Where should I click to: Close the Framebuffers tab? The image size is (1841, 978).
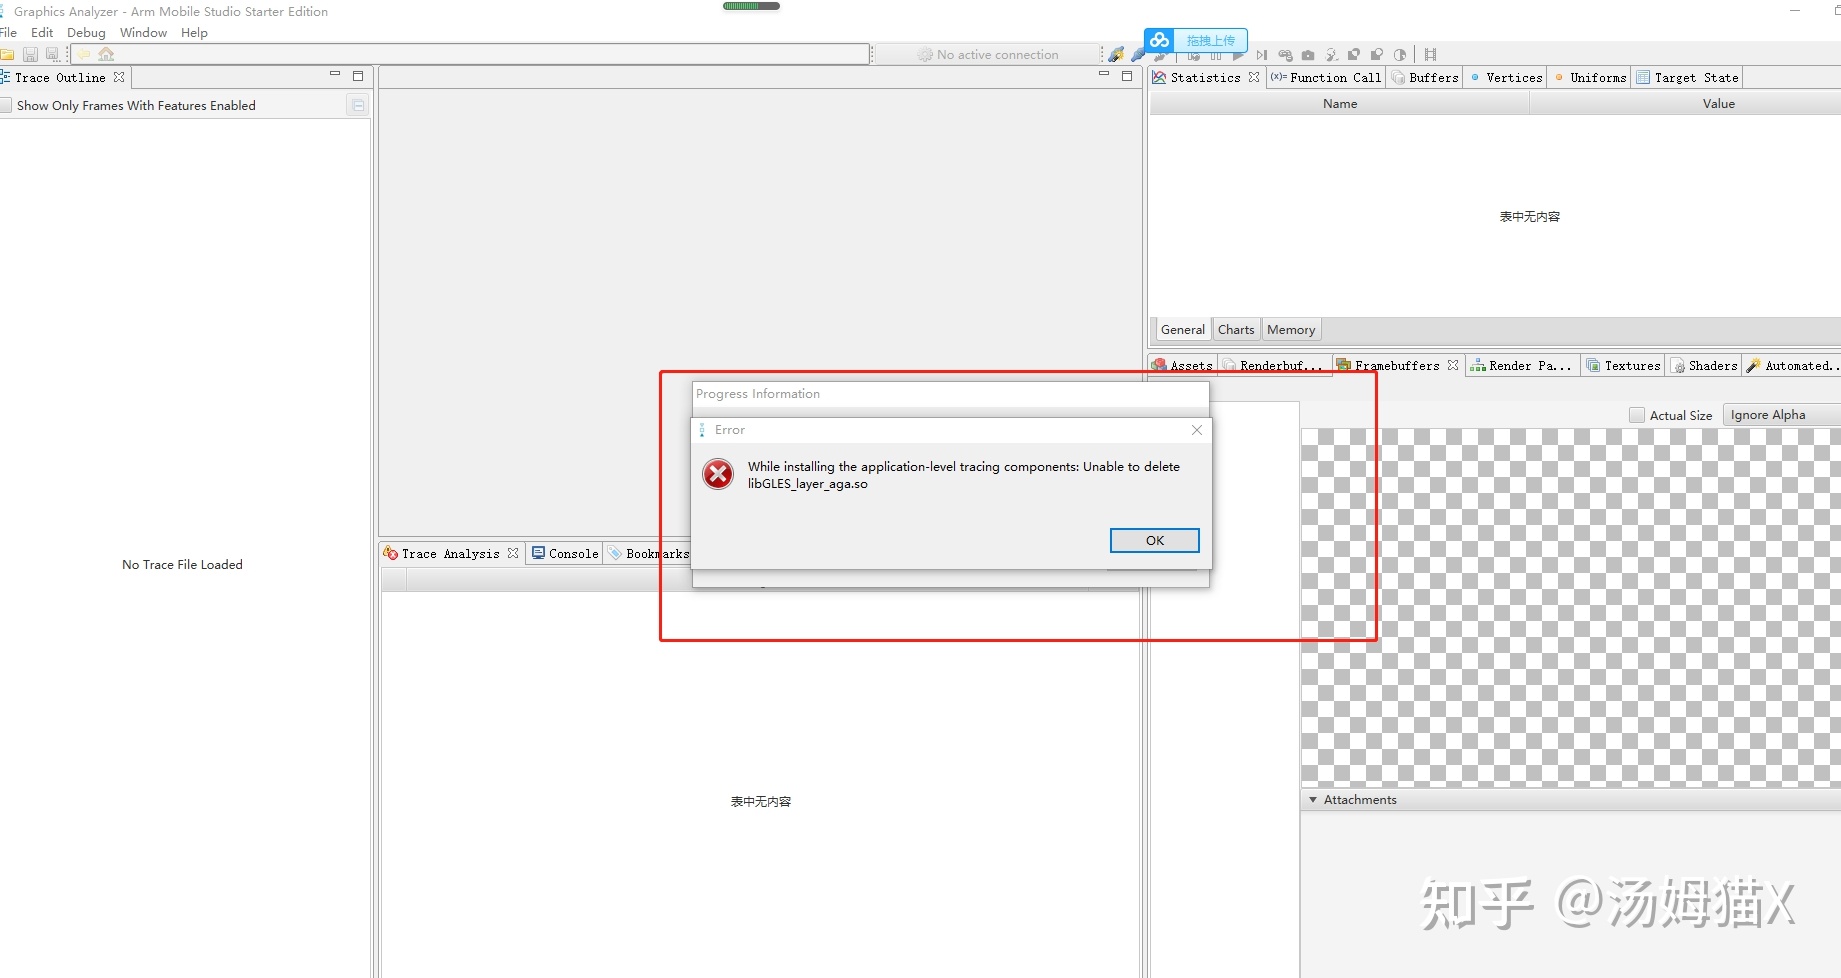(x=1453, y=365)
